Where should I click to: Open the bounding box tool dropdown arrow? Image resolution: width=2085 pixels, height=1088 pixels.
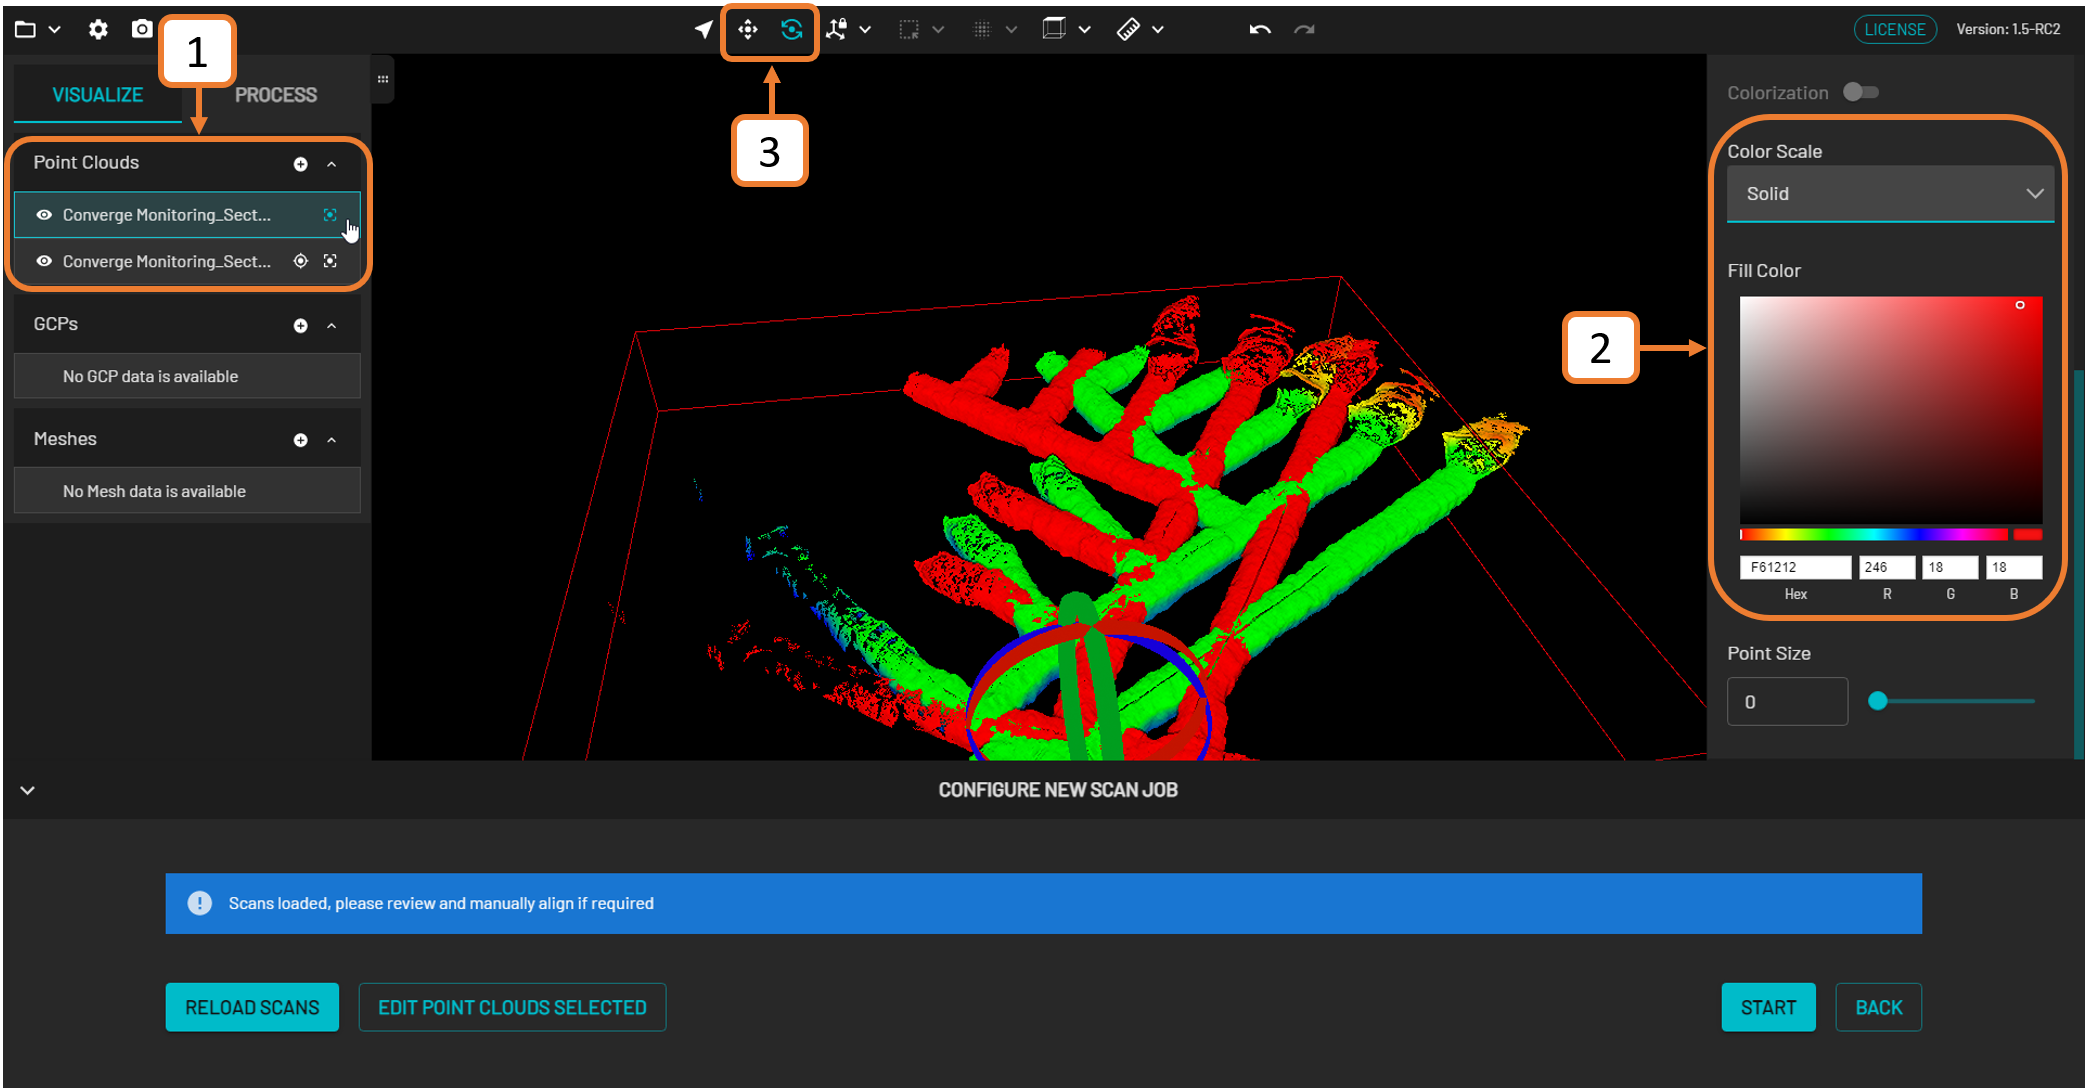click(1085, 30)
